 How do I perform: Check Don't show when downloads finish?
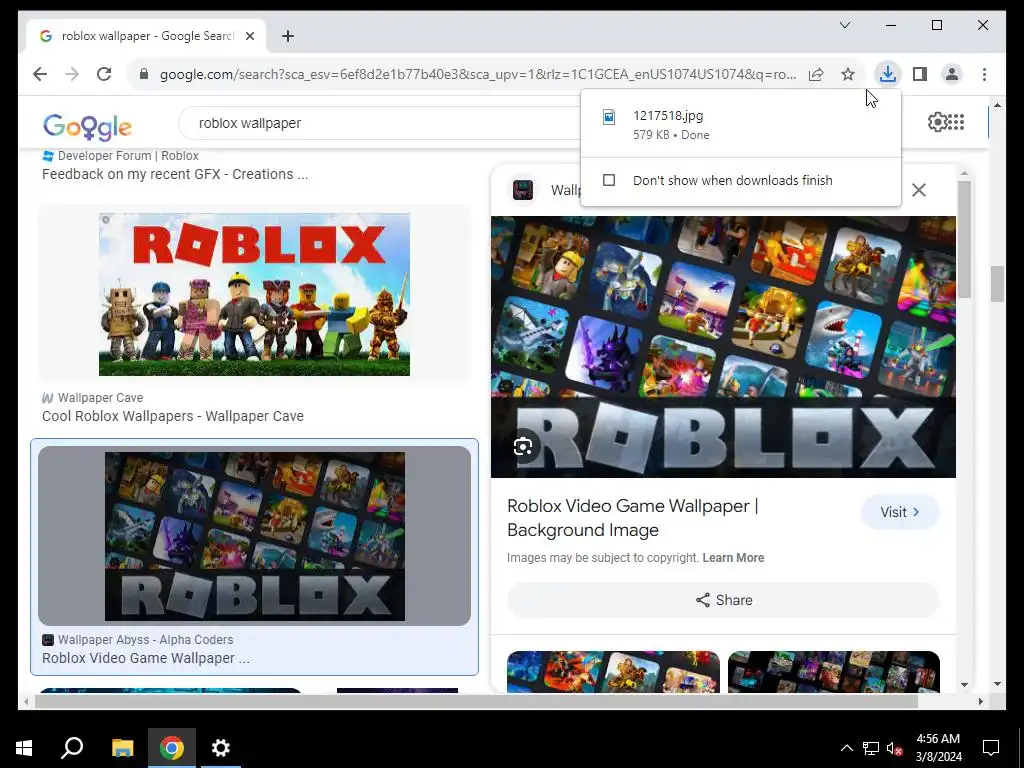[609, 180]
